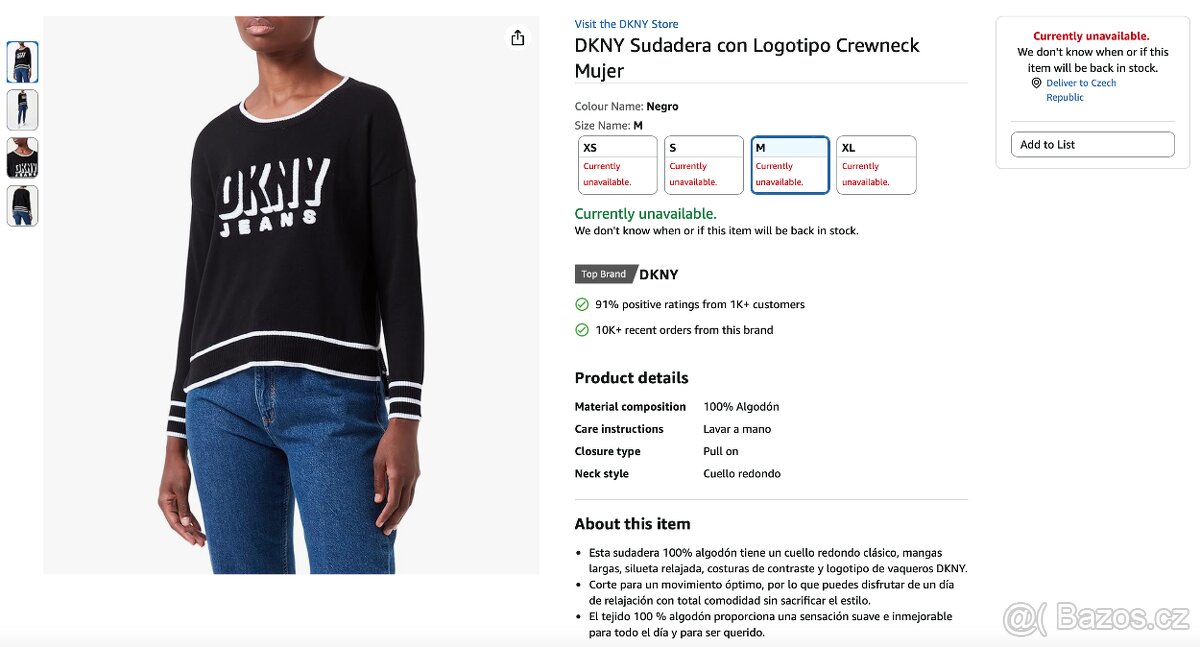
Task: Select the S size option
Action: (x=703, y=165)
